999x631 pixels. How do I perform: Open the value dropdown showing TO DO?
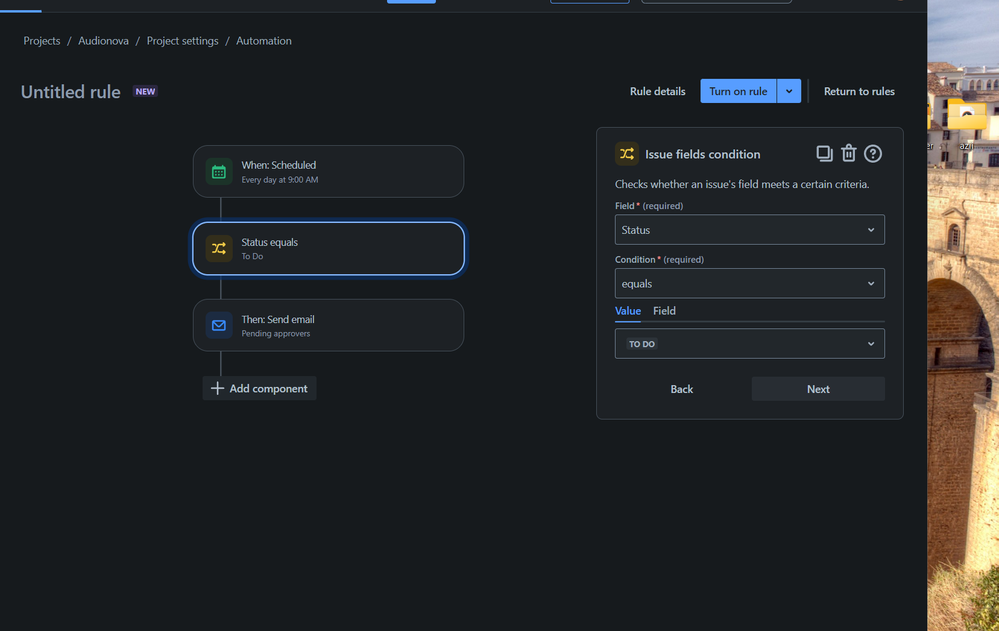click(749, 344)
